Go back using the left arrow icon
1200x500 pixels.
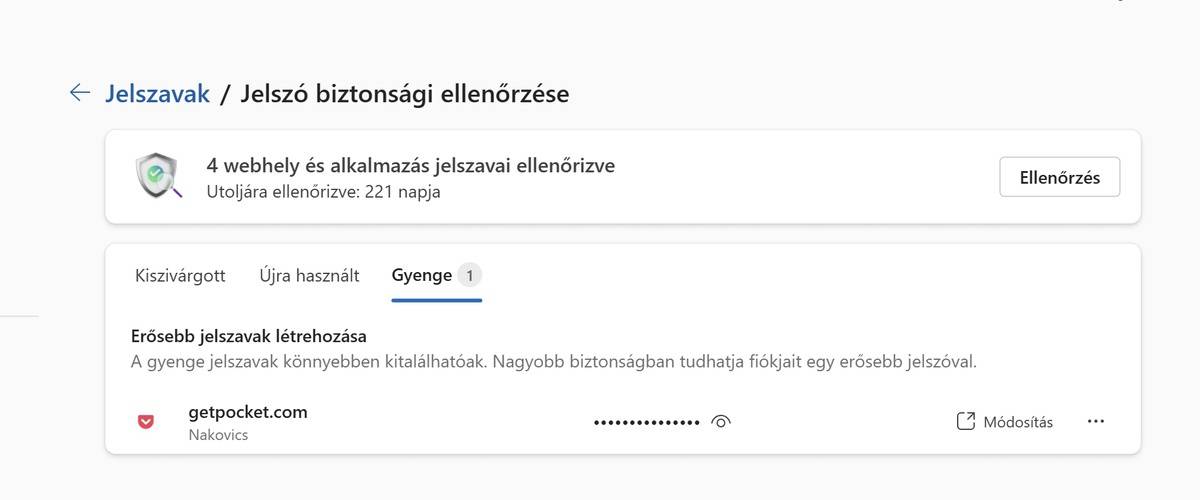[x=80, y=93]
